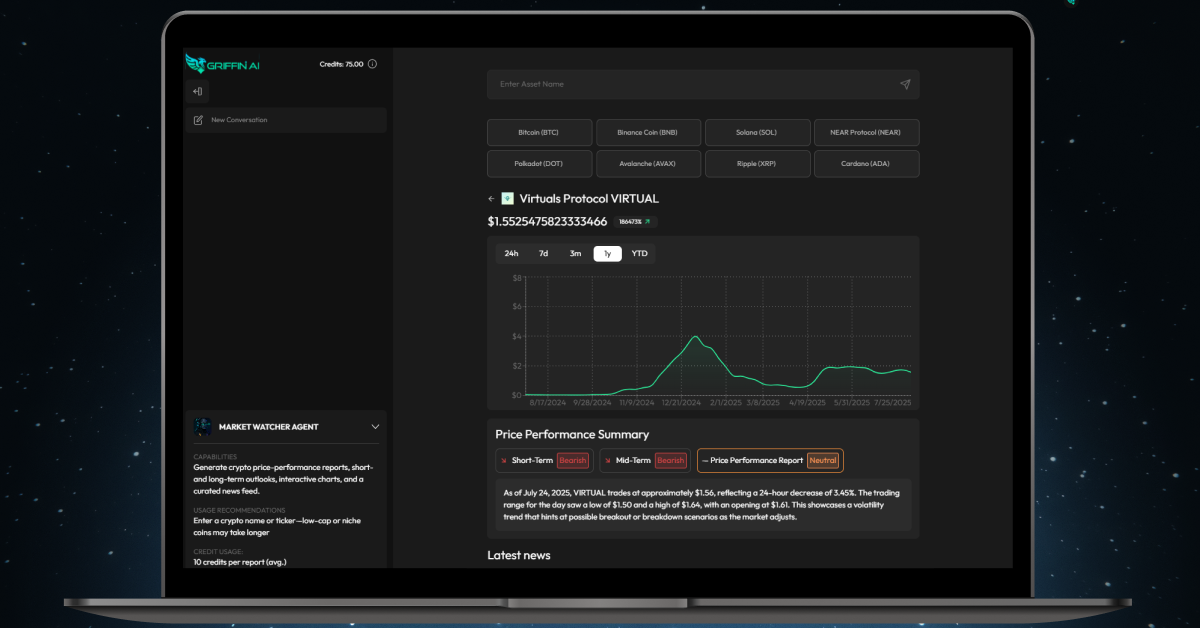Open the Price Performance Report Neutral tab
1200x628 pixels.
point(770,460)
